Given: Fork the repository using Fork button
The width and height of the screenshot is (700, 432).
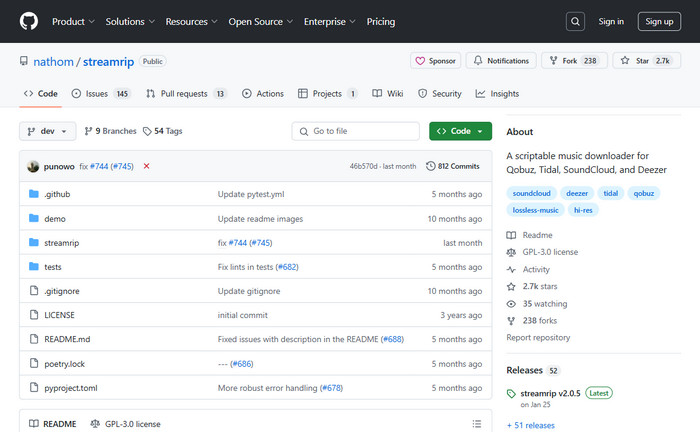Looking at the screenshot, I should pyautogui.click(x=574, y=61).
